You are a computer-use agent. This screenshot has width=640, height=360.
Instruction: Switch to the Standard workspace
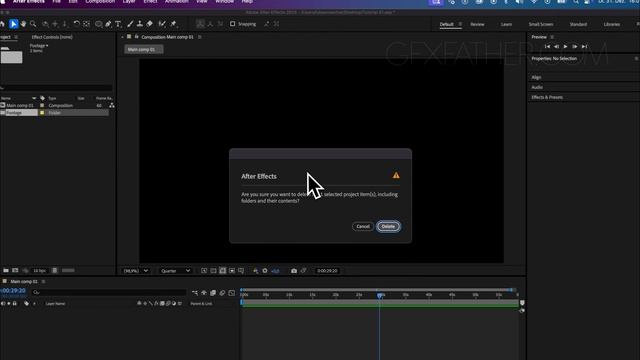point(578,24)
